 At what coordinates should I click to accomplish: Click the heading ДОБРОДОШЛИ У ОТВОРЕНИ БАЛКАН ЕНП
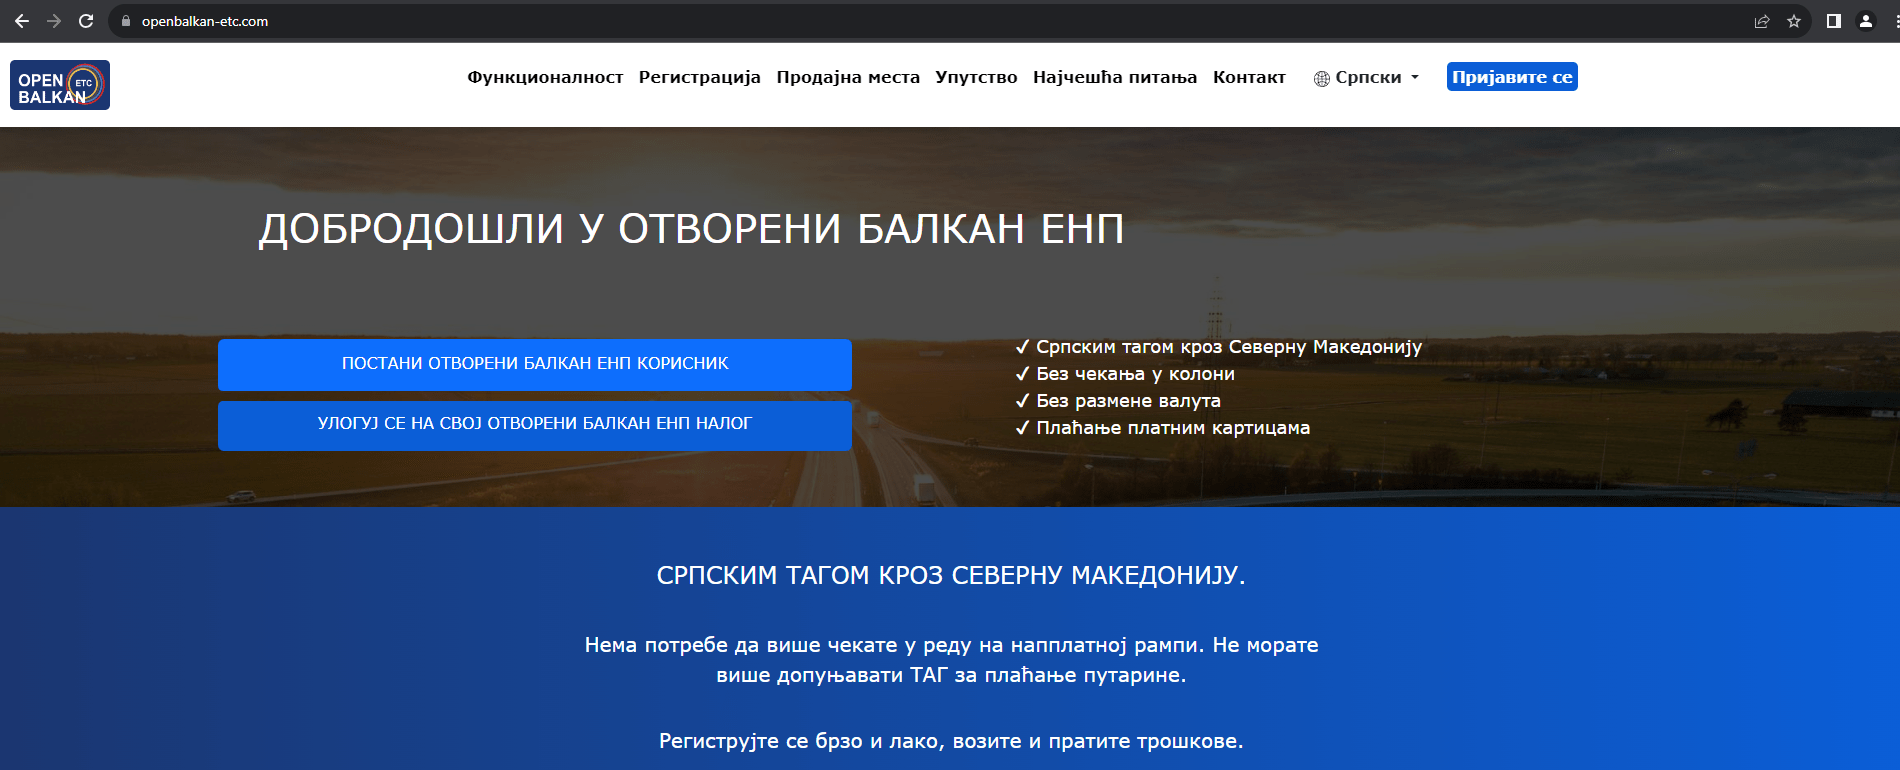click(691, 229)
